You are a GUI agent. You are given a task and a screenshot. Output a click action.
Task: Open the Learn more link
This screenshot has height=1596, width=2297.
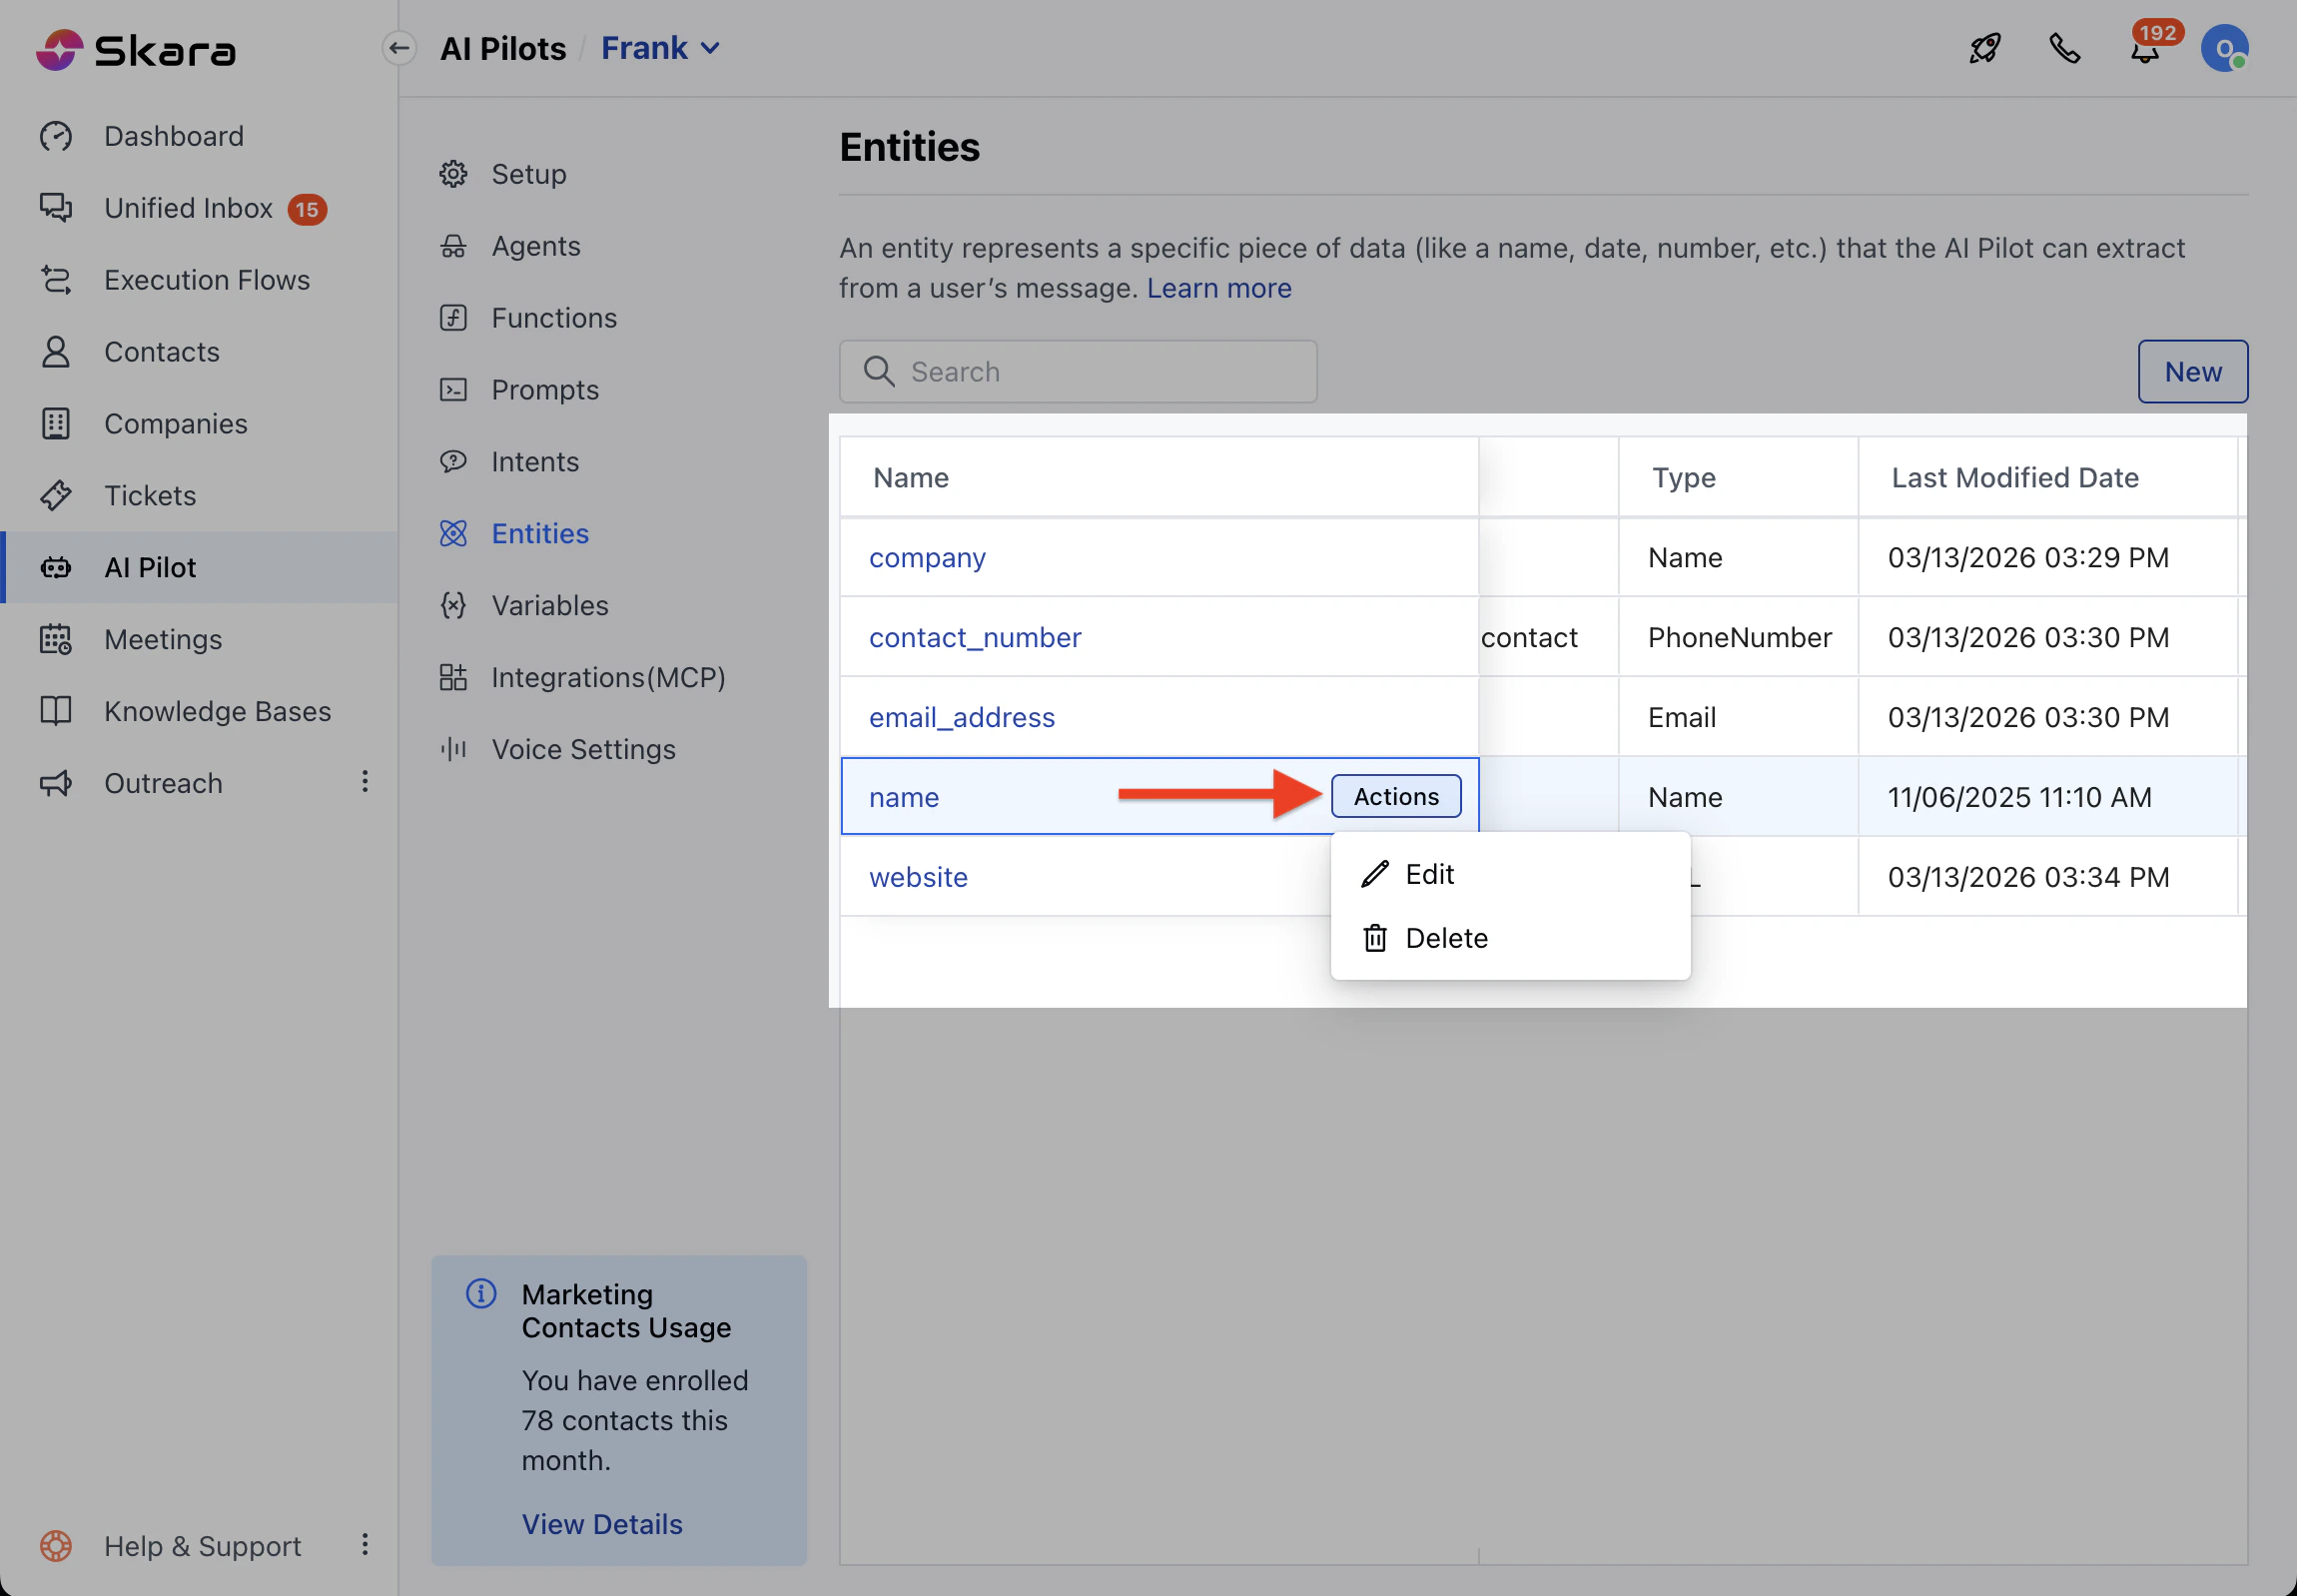[x=1218, y=288]
